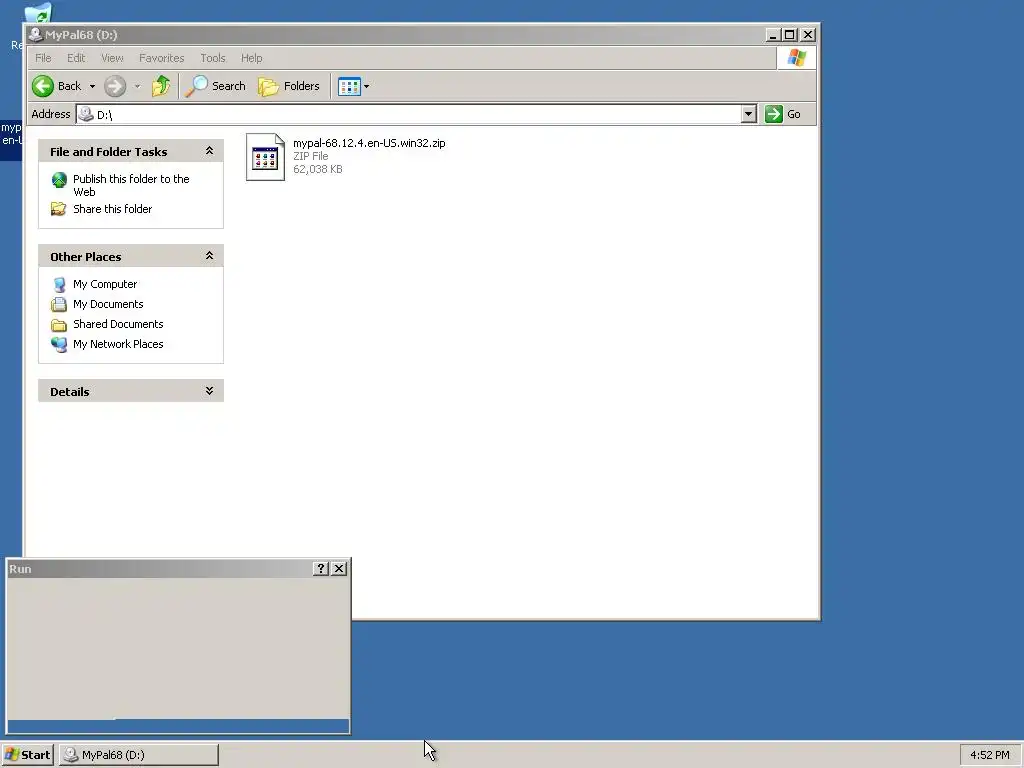Expand the Views dropdown arrow

click(x=366, y=86)
